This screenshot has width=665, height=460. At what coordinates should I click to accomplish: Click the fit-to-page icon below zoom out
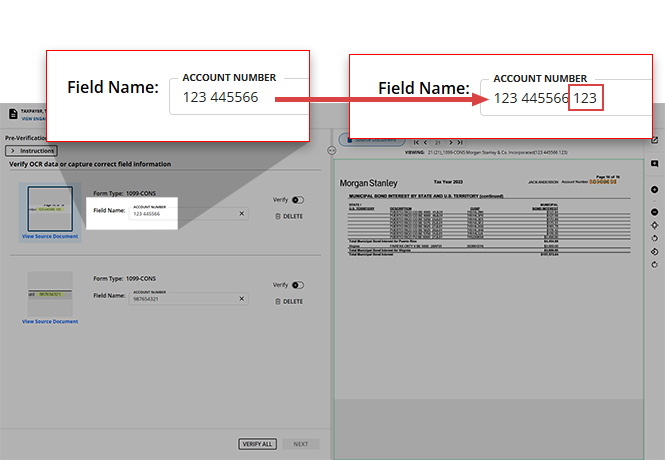pos(653,226)
